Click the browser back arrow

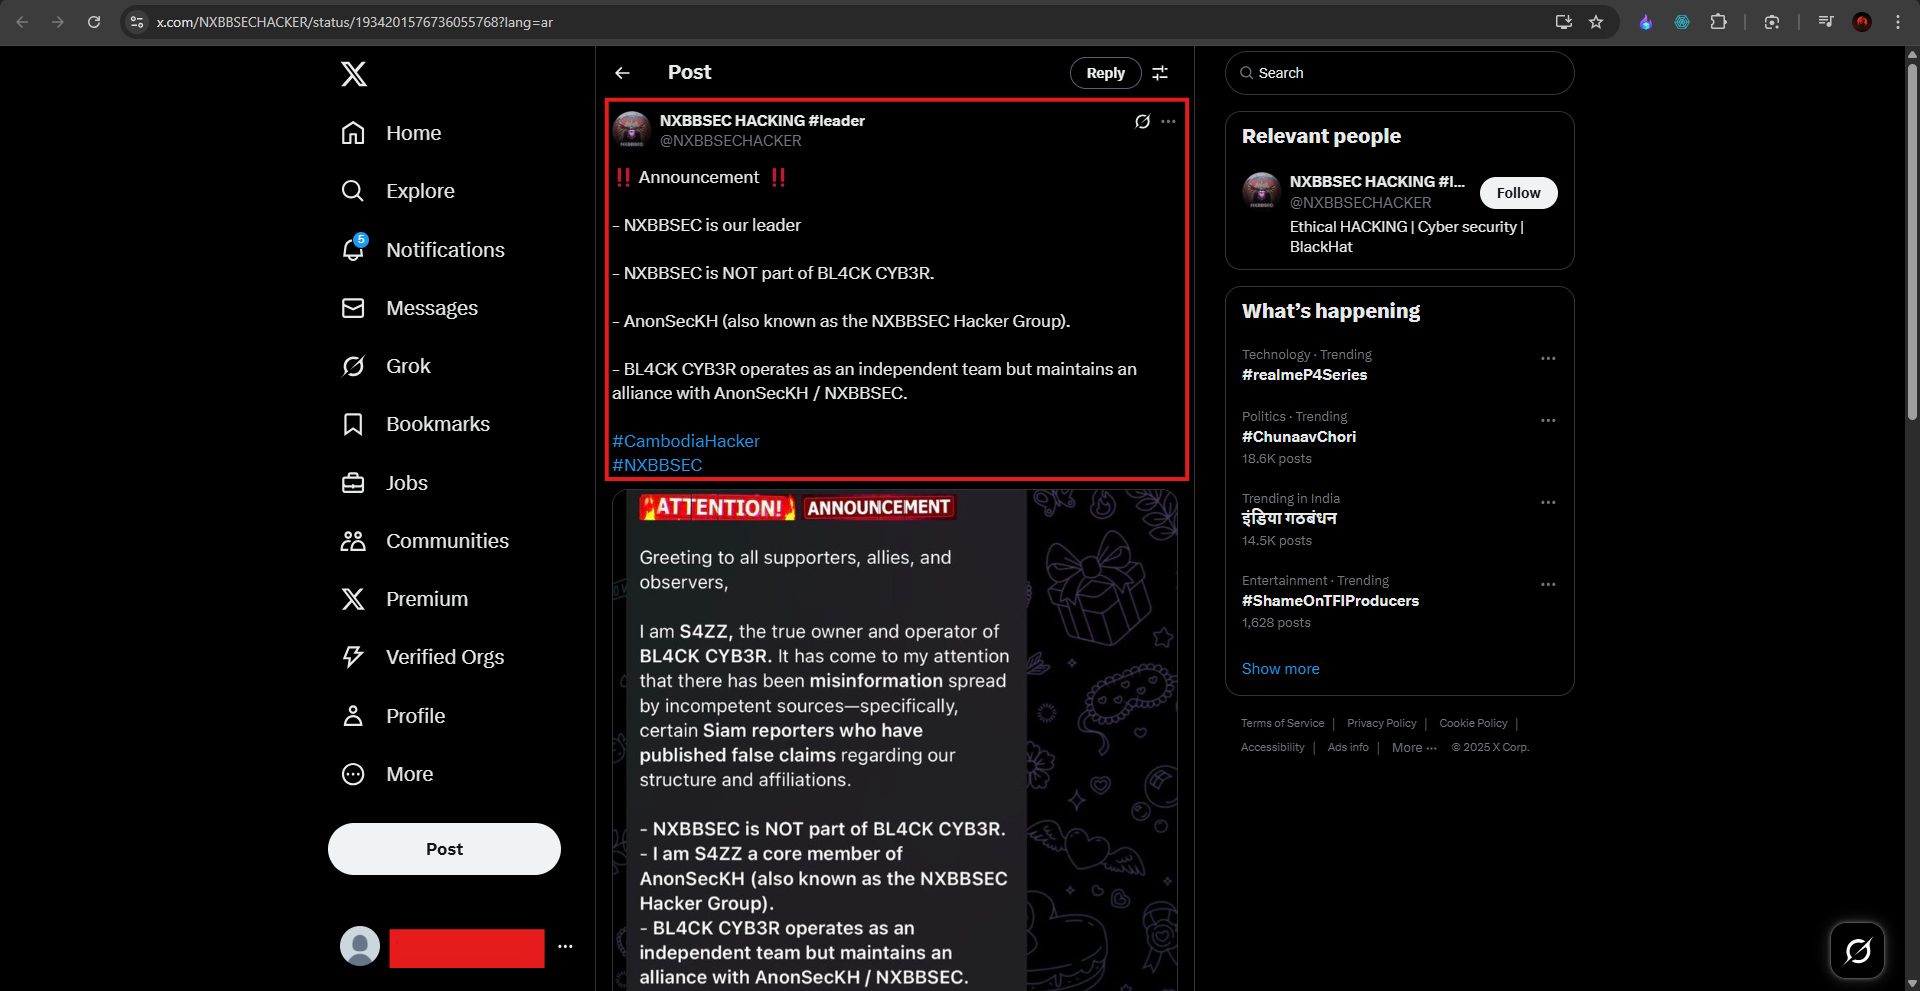22,22
